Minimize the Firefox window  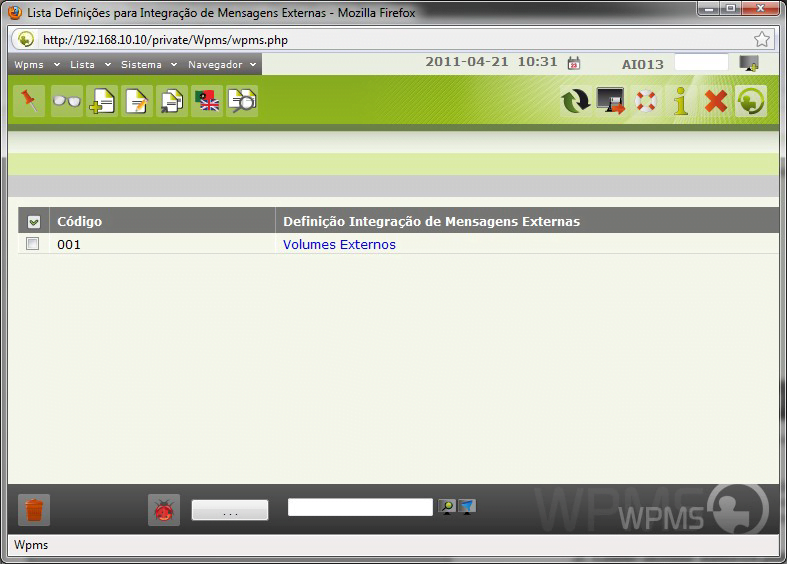tap(709, 8)
